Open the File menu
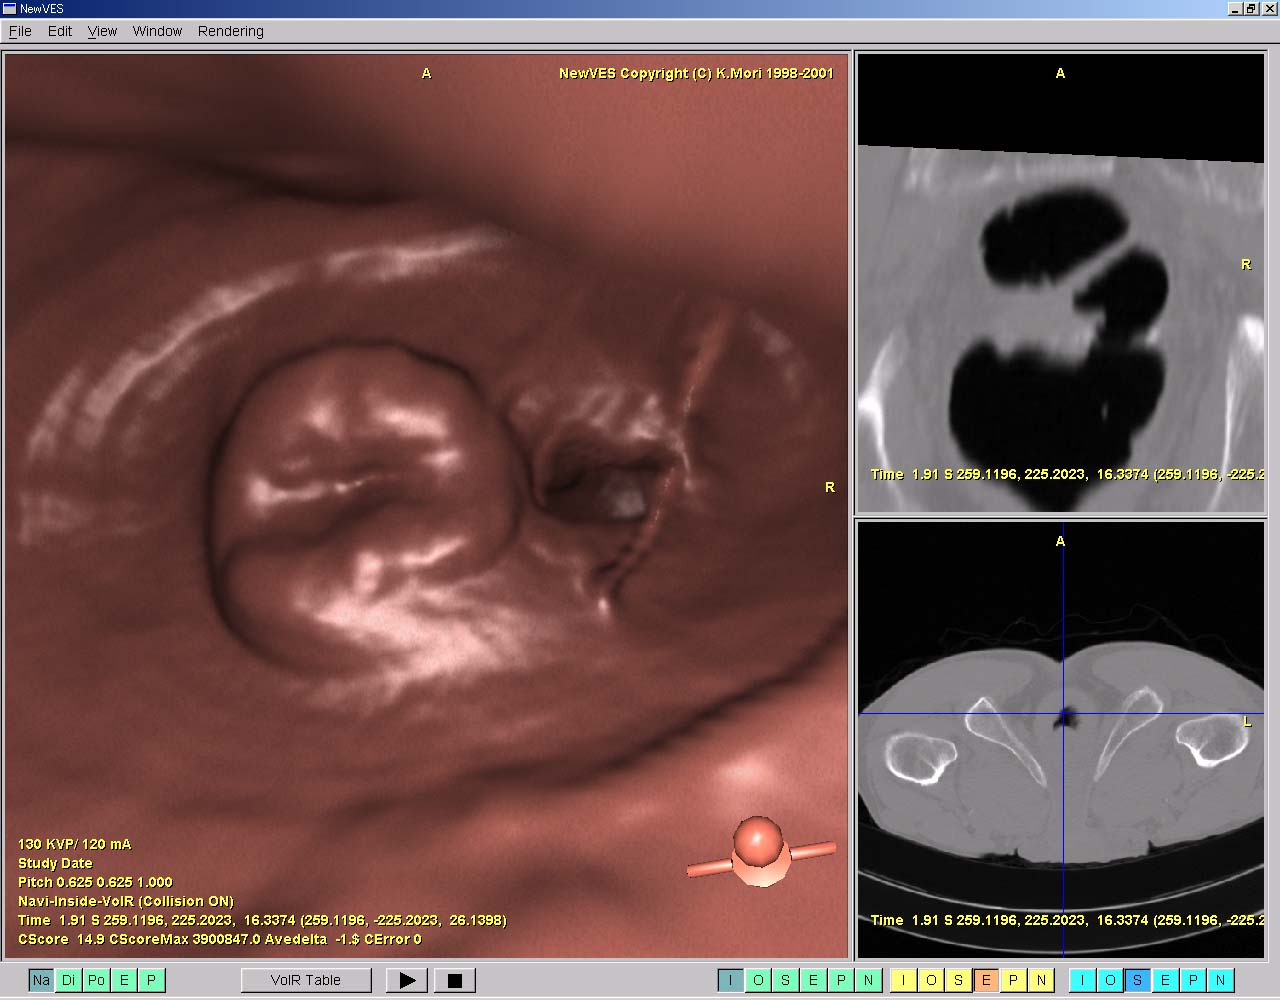Viewport: 1280px width, 1000px height. (x=20, y=31)
